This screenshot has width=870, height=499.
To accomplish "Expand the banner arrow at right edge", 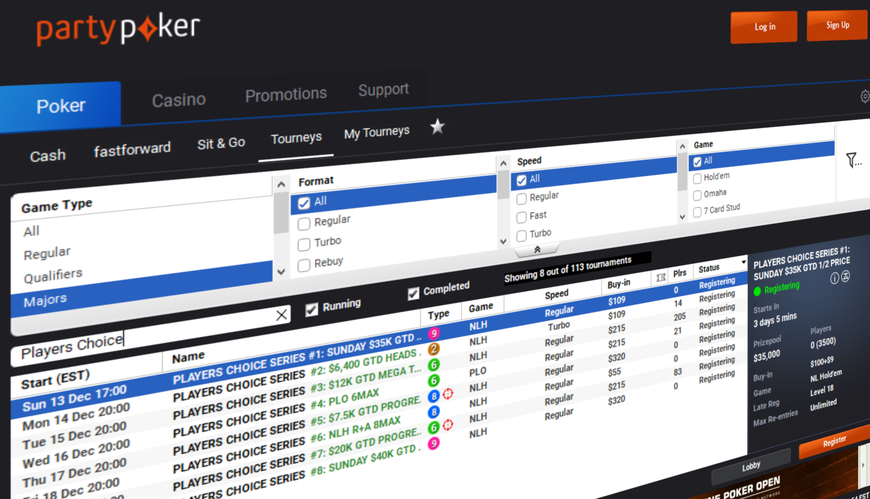I will [863, 466].
